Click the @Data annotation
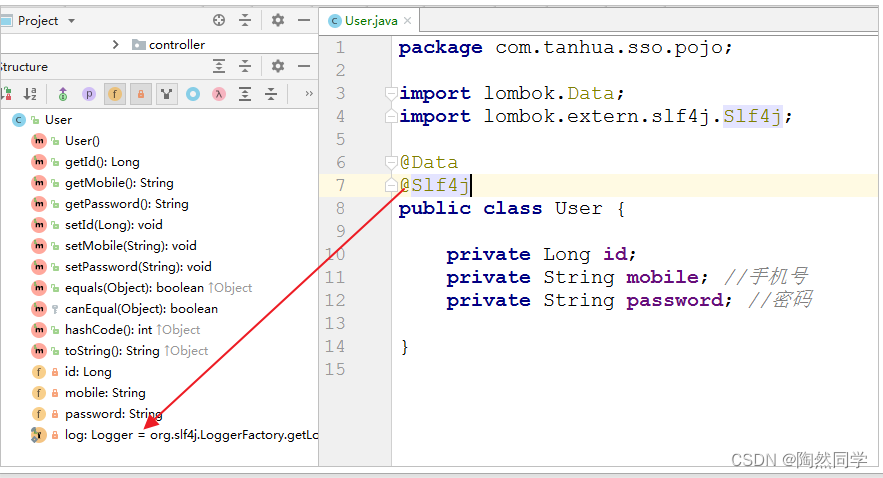883x478 pixels. coord(429,163)
